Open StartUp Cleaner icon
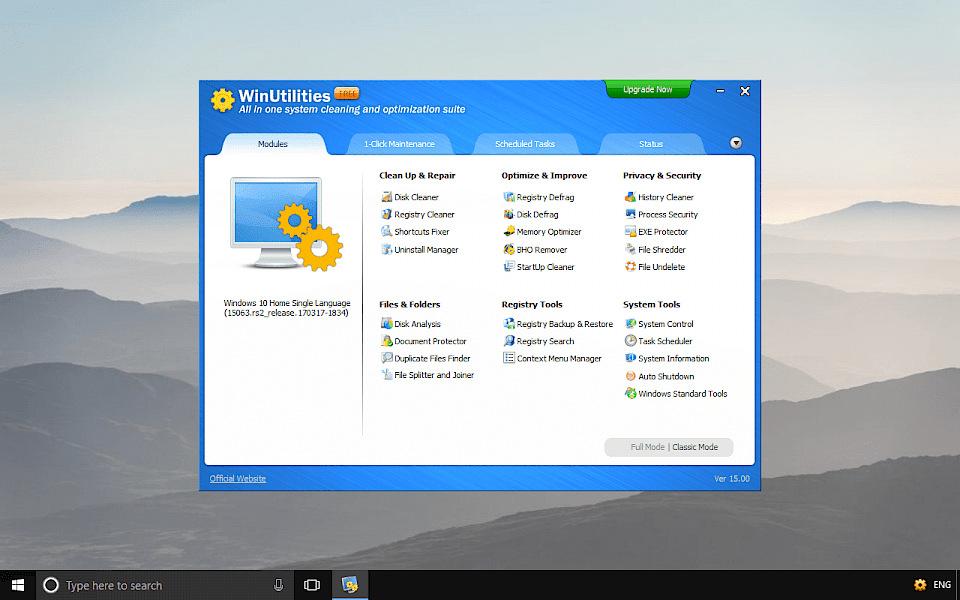 [509, 266]
